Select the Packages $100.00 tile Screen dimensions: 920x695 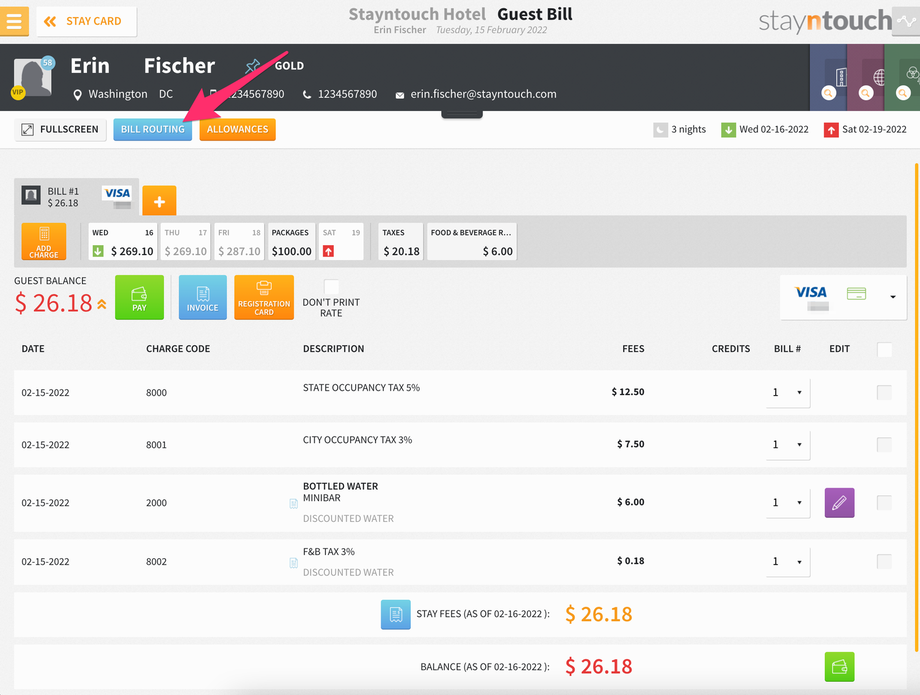tap(292, 241)
